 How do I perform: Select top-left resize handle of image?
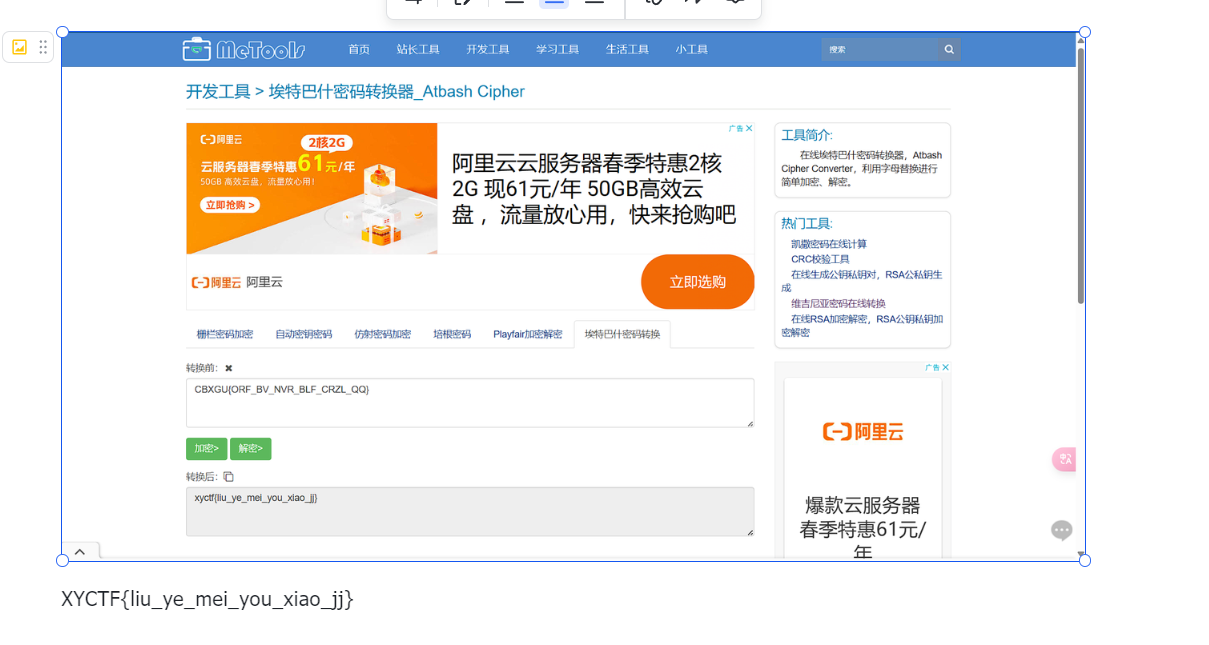pos(62,32)
